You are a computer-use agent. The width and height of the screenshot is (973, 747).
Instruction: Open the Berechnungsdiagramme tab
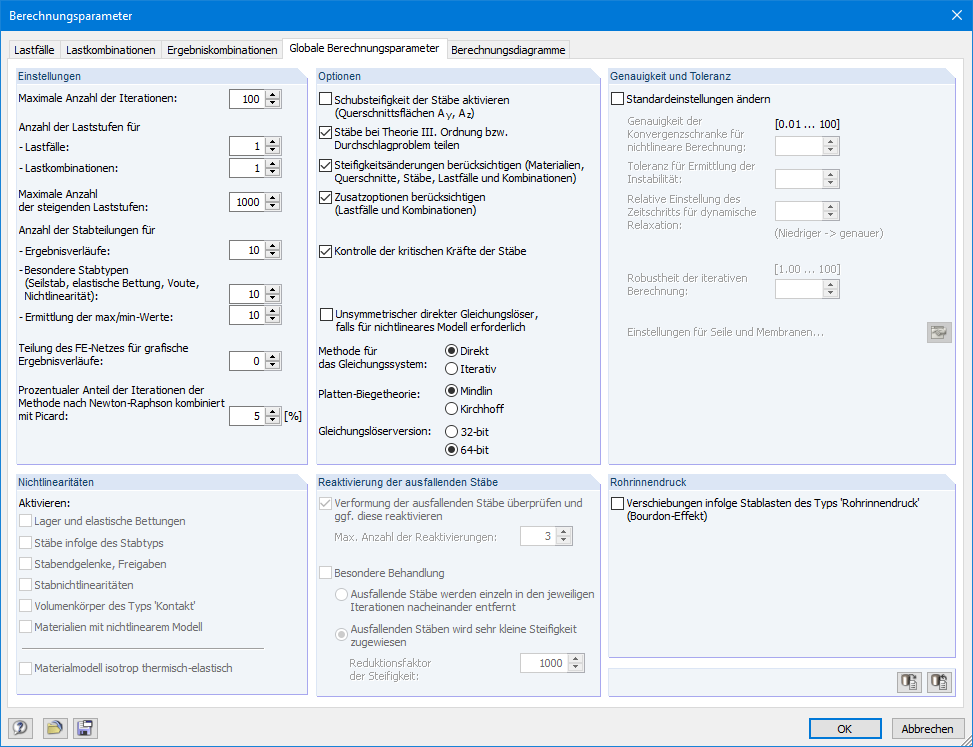point(508,48)
